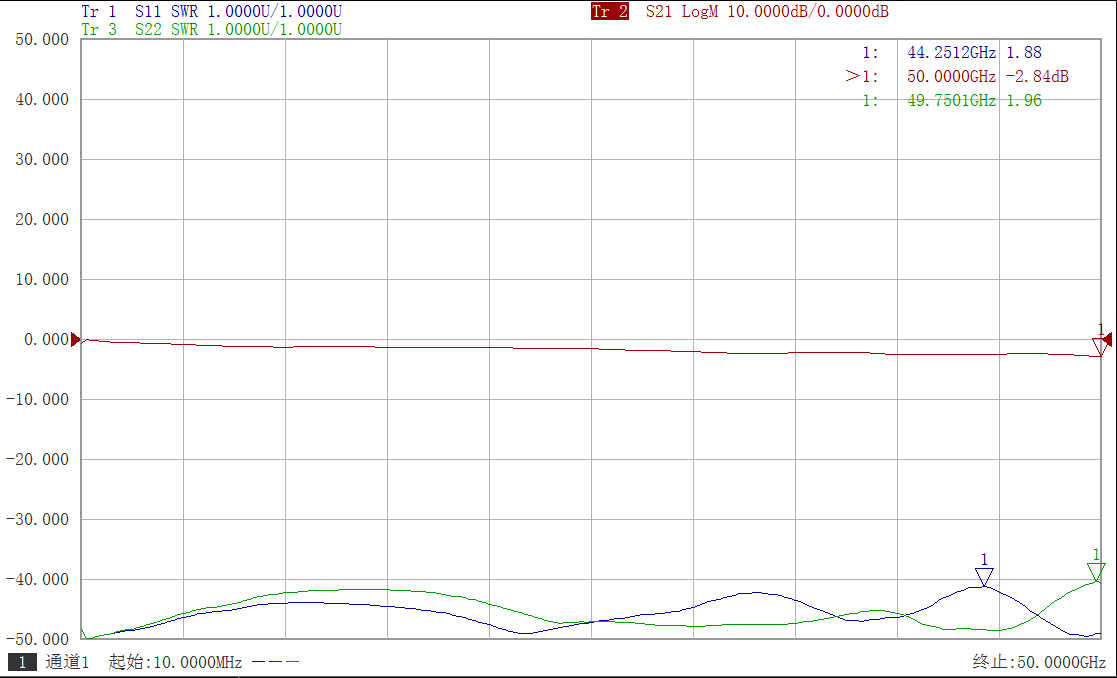Click blue marker 1 triangle on S11 trace
The image size is (1117, 678).
click(984, 577)
